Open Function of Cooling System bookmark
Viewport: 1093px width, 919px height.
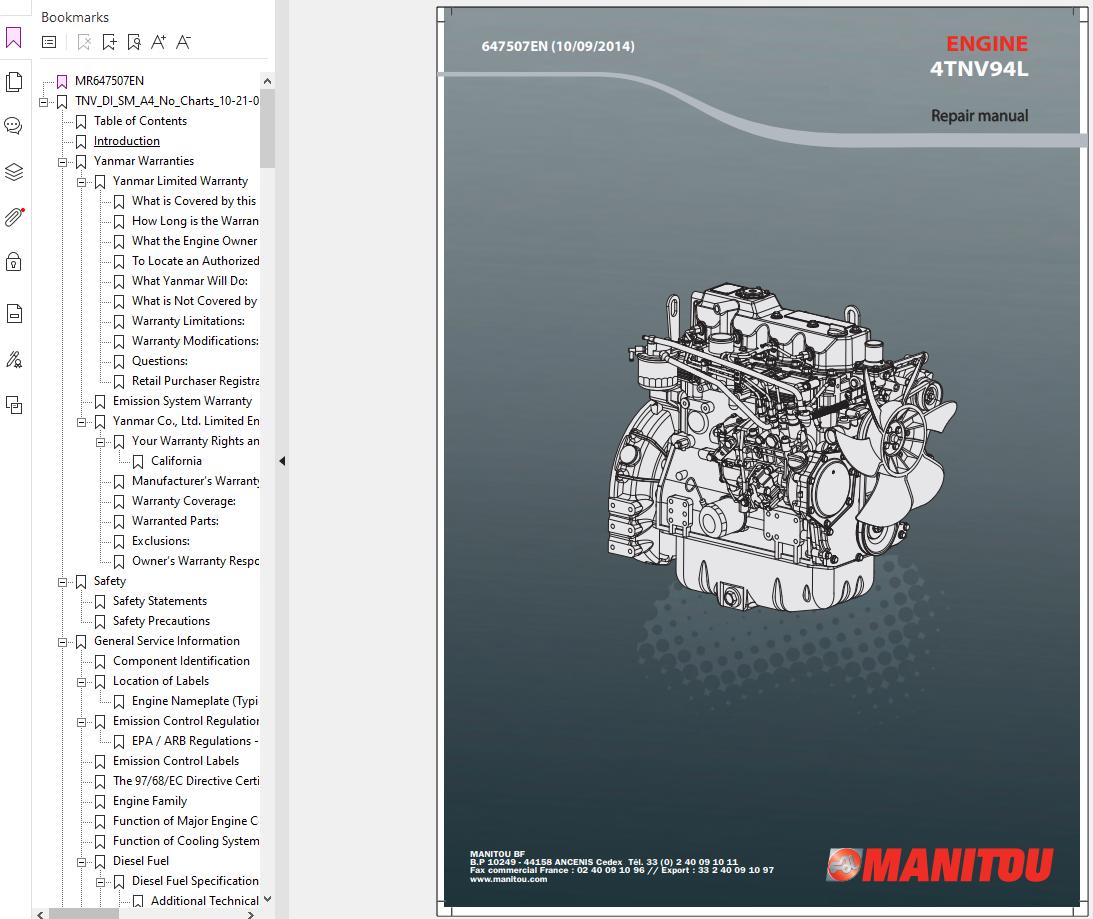186,842
